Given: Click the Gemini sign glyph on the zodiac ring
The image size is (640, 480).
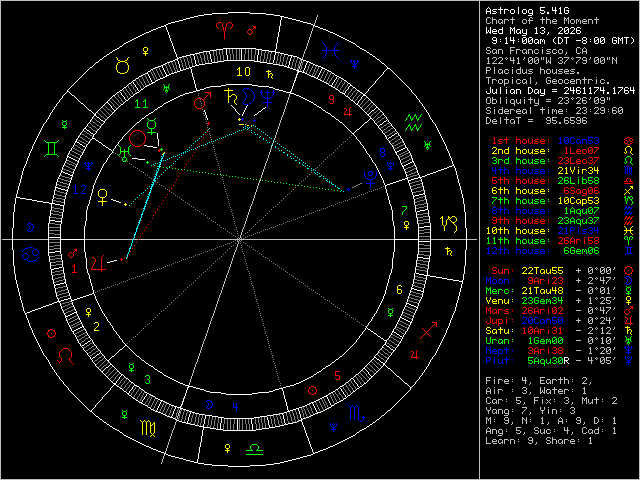Looking at the screenshot, I should 52,149.
